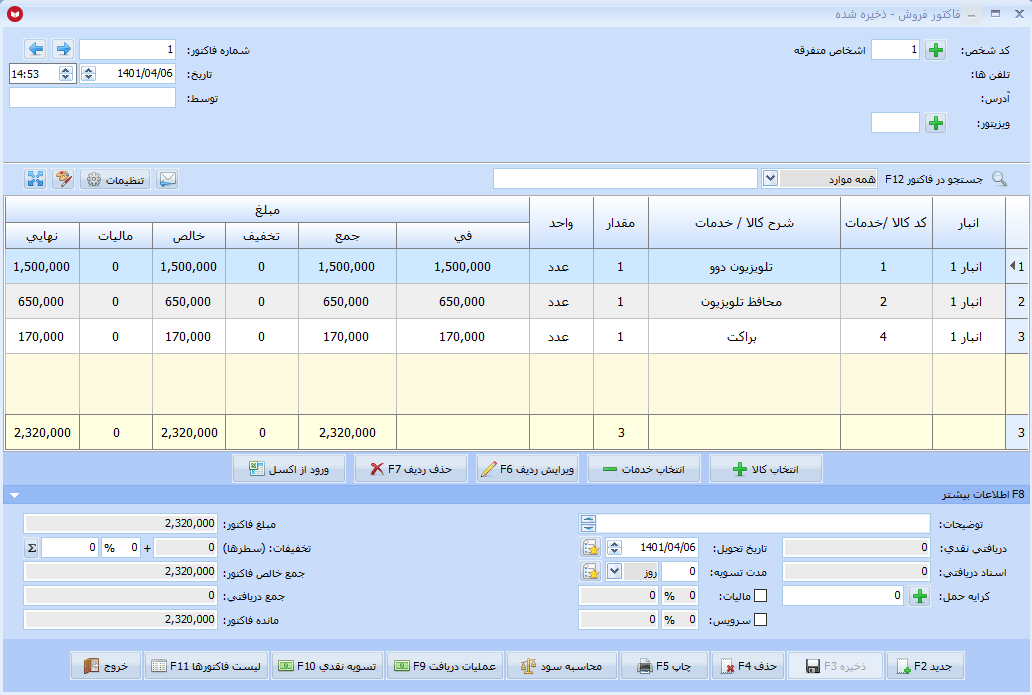Toggle the سرویس service checkbox
Viewport: 1032px width, 695px height.
(x=760, y=619)
